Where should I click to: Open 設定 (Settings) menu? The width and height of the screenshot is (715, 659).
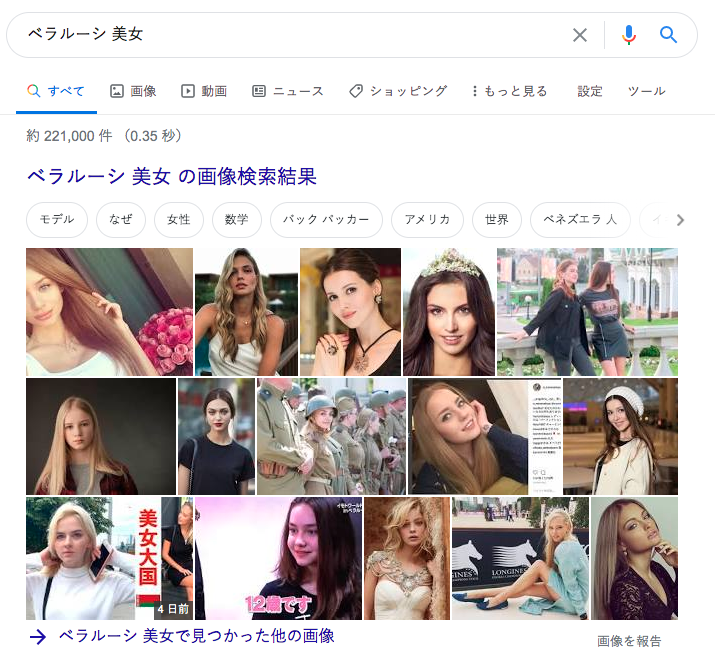[590, 91]
